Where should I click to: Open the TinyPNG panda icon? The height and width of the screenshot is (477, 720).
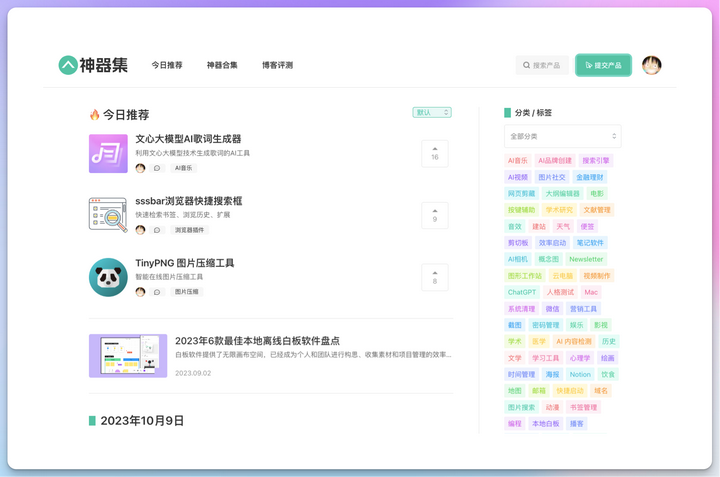[x=108, y=277]
